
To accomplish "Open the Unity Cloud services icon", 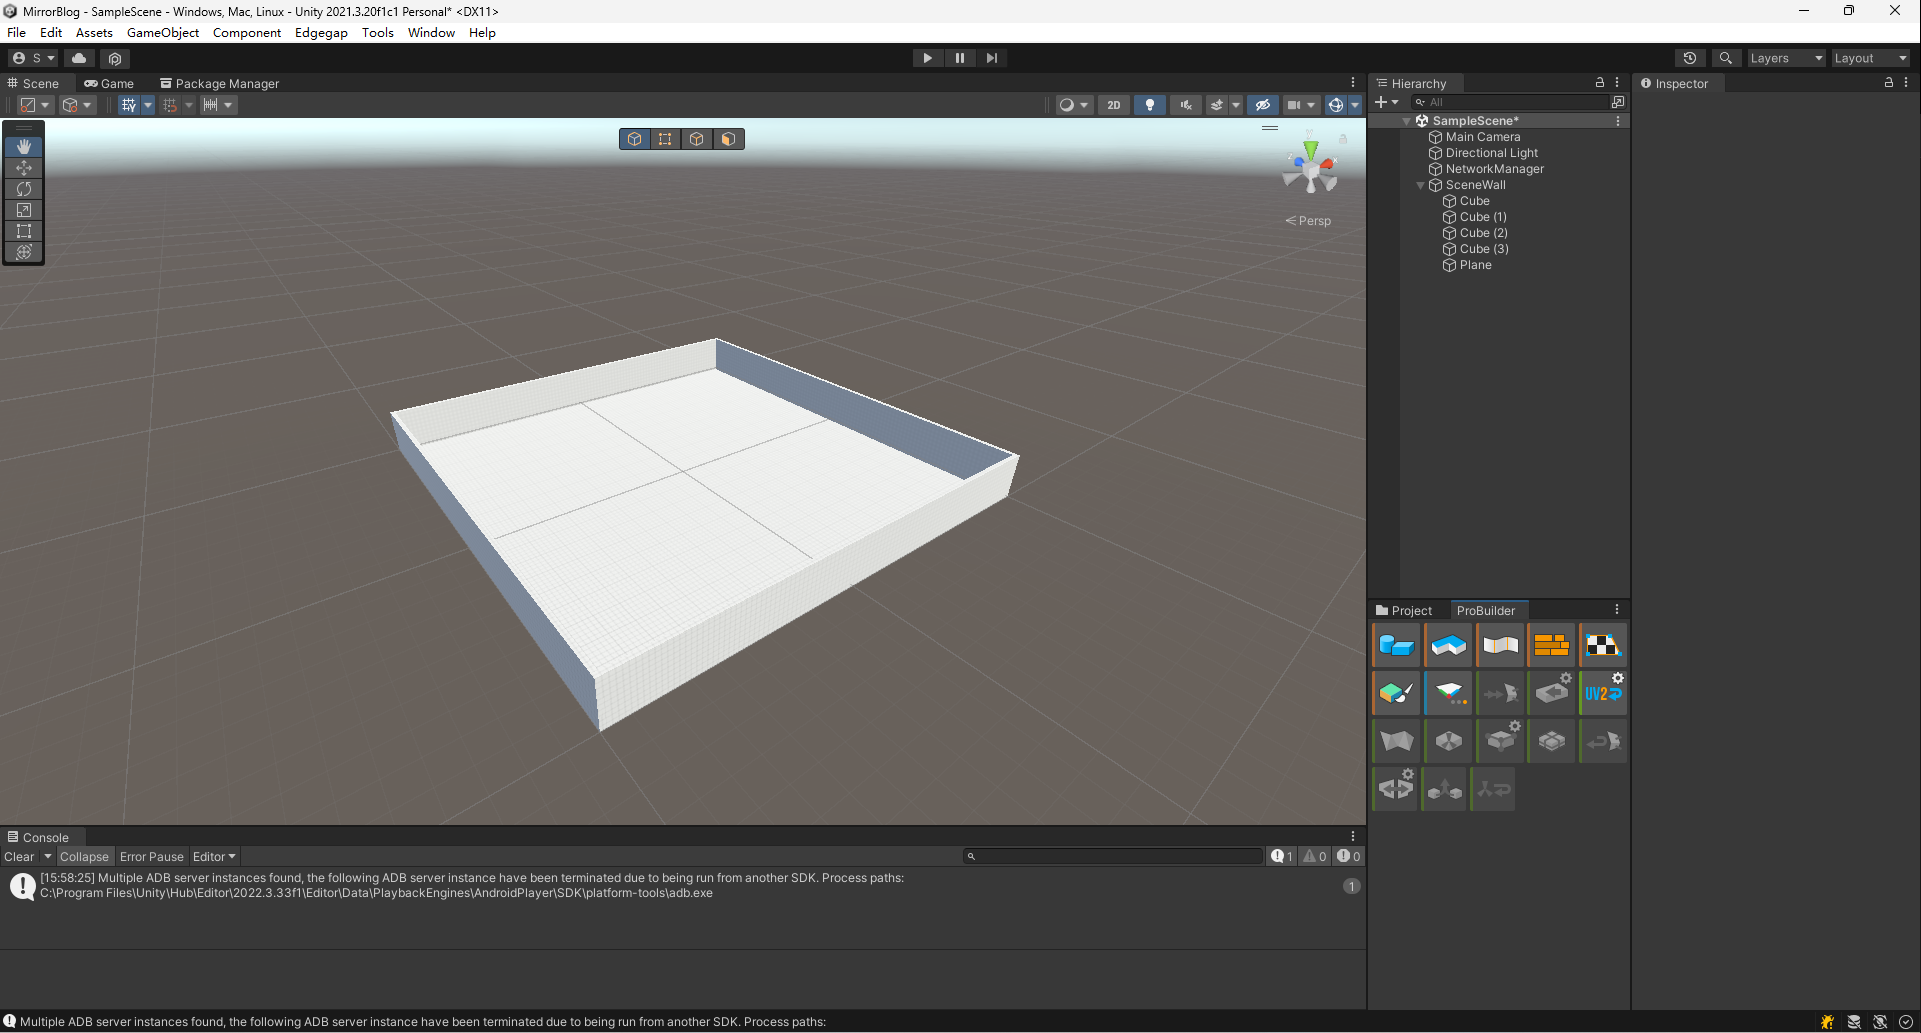I will (79, 58).
